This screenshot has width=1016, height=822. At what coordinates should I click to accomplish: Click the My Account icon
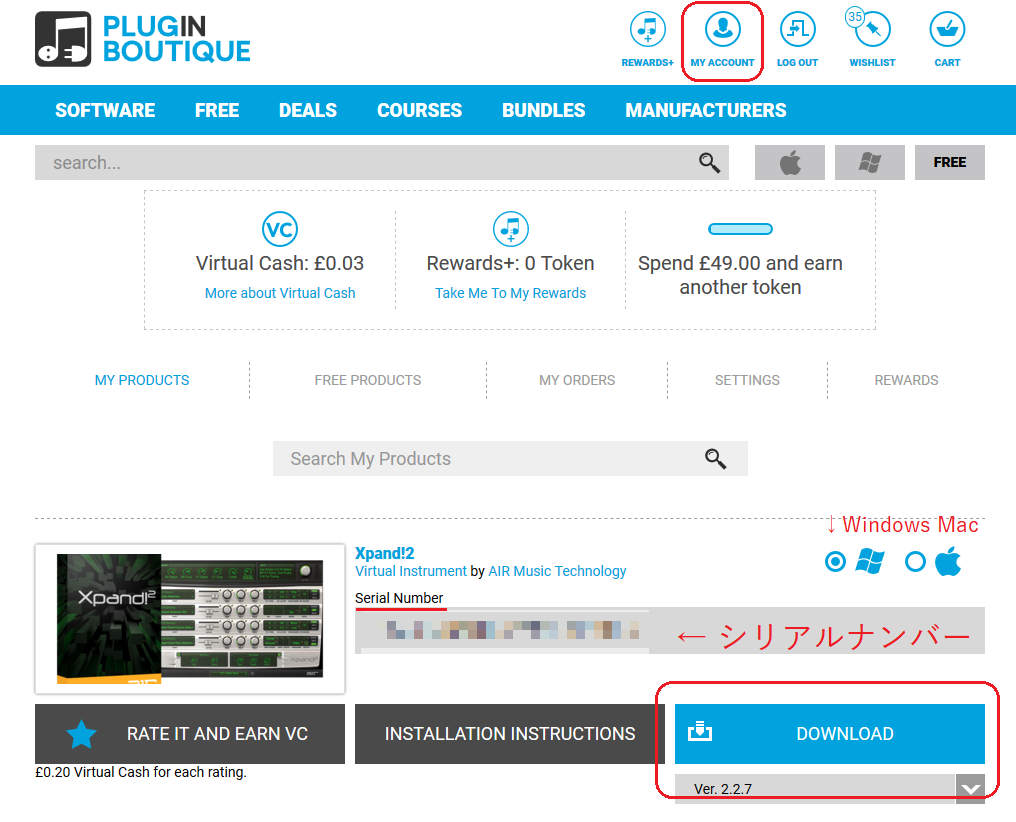click(x=722, y=30)
